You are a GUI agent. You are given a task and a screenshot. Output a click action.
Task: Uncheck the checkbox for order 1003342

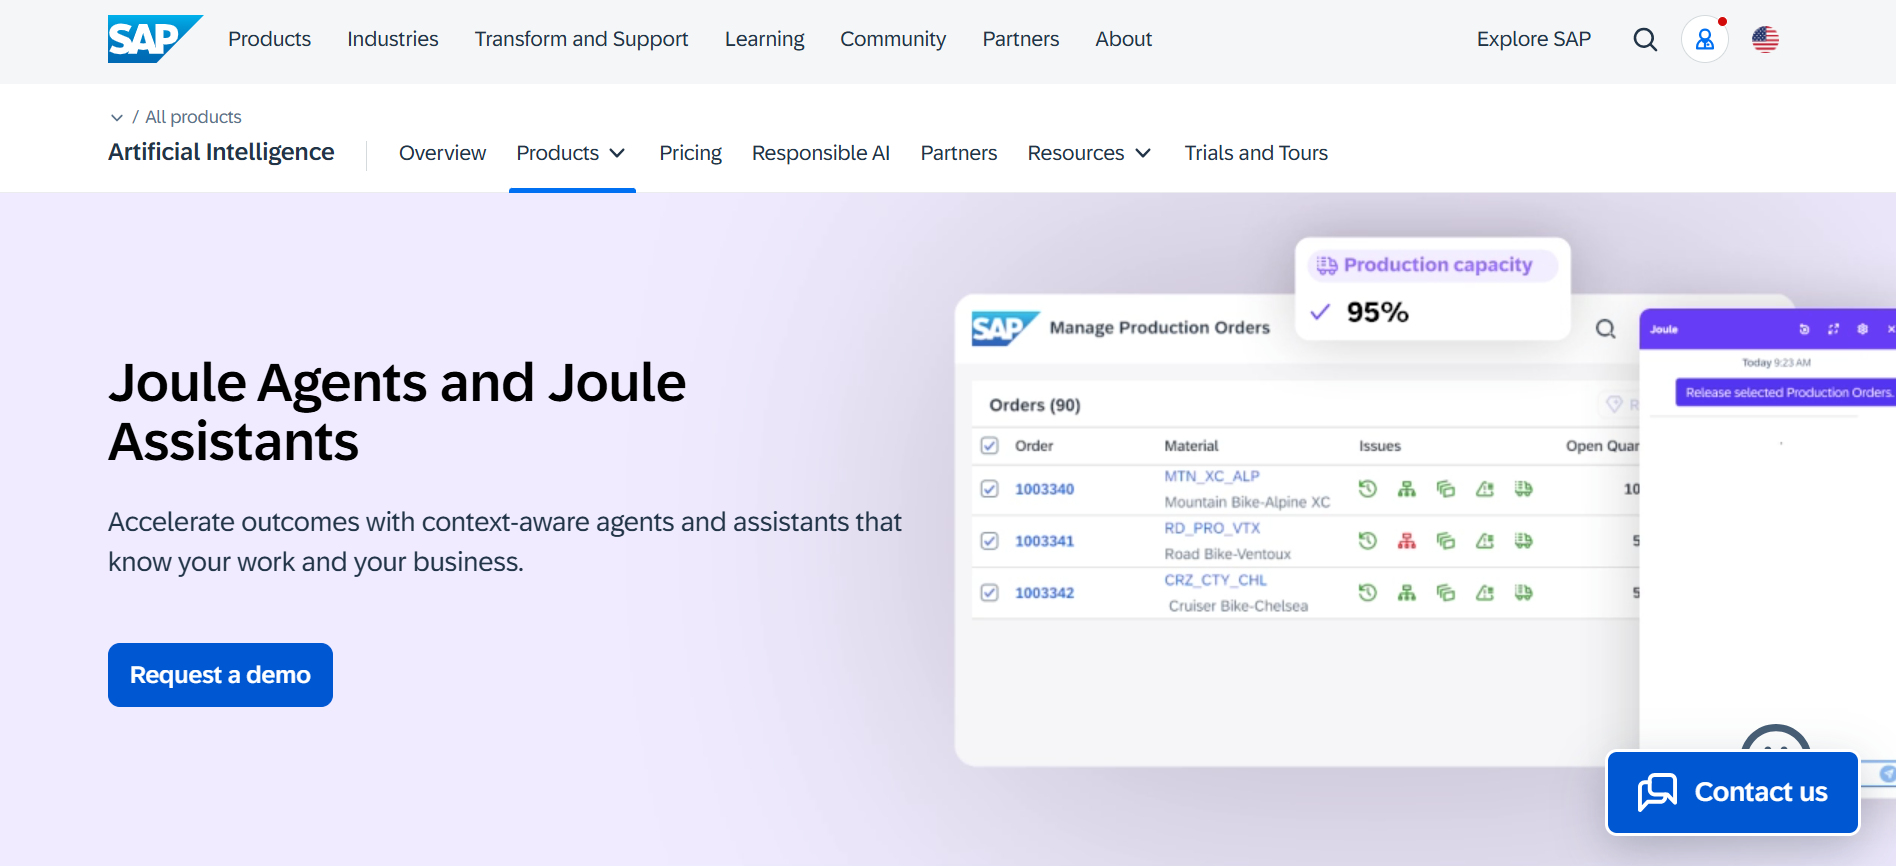click(x=990, y=593)
